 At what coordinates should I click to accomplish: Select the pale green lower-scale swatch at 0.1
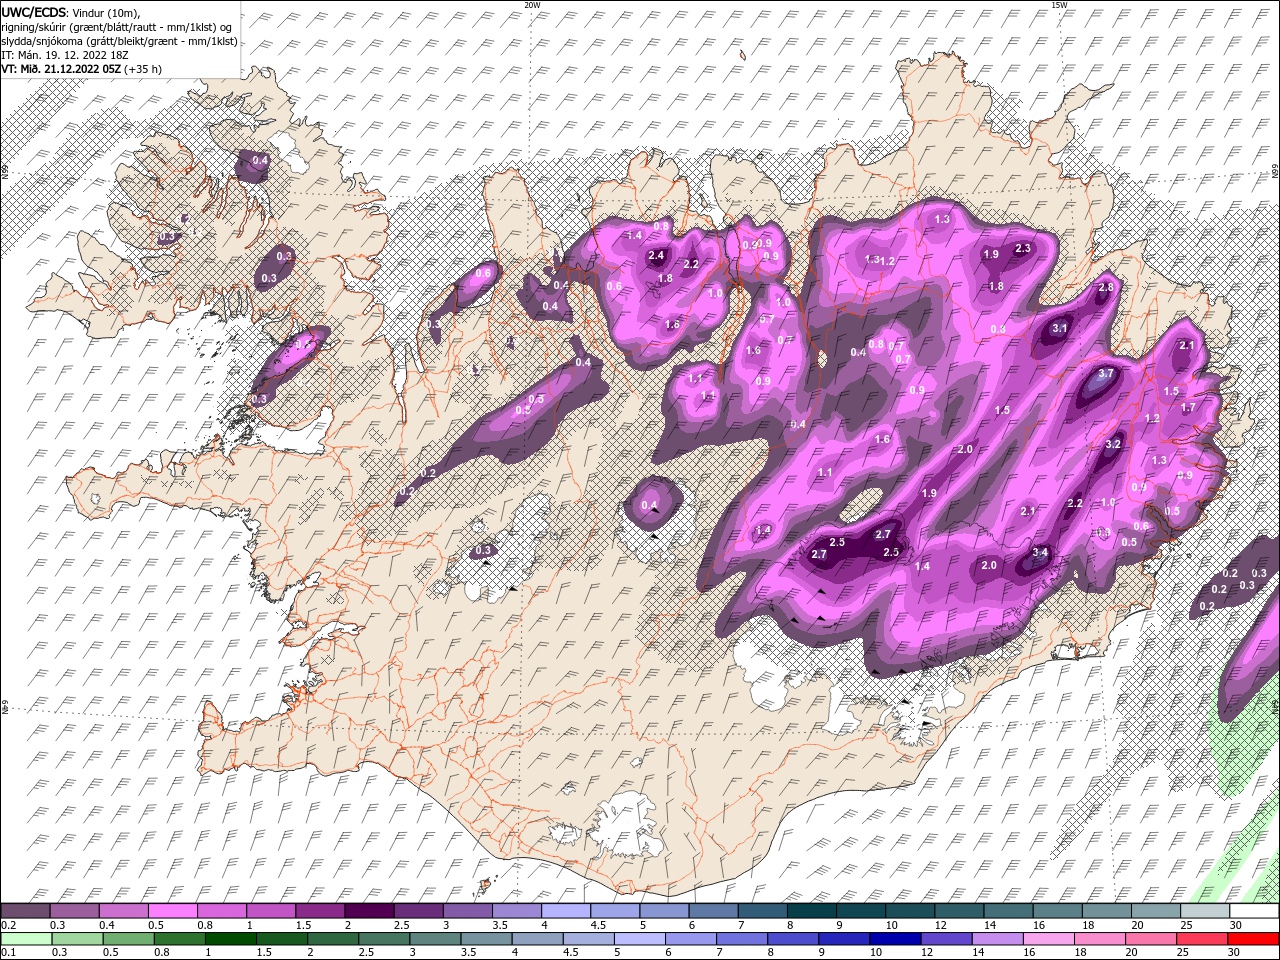coord(26,939)
